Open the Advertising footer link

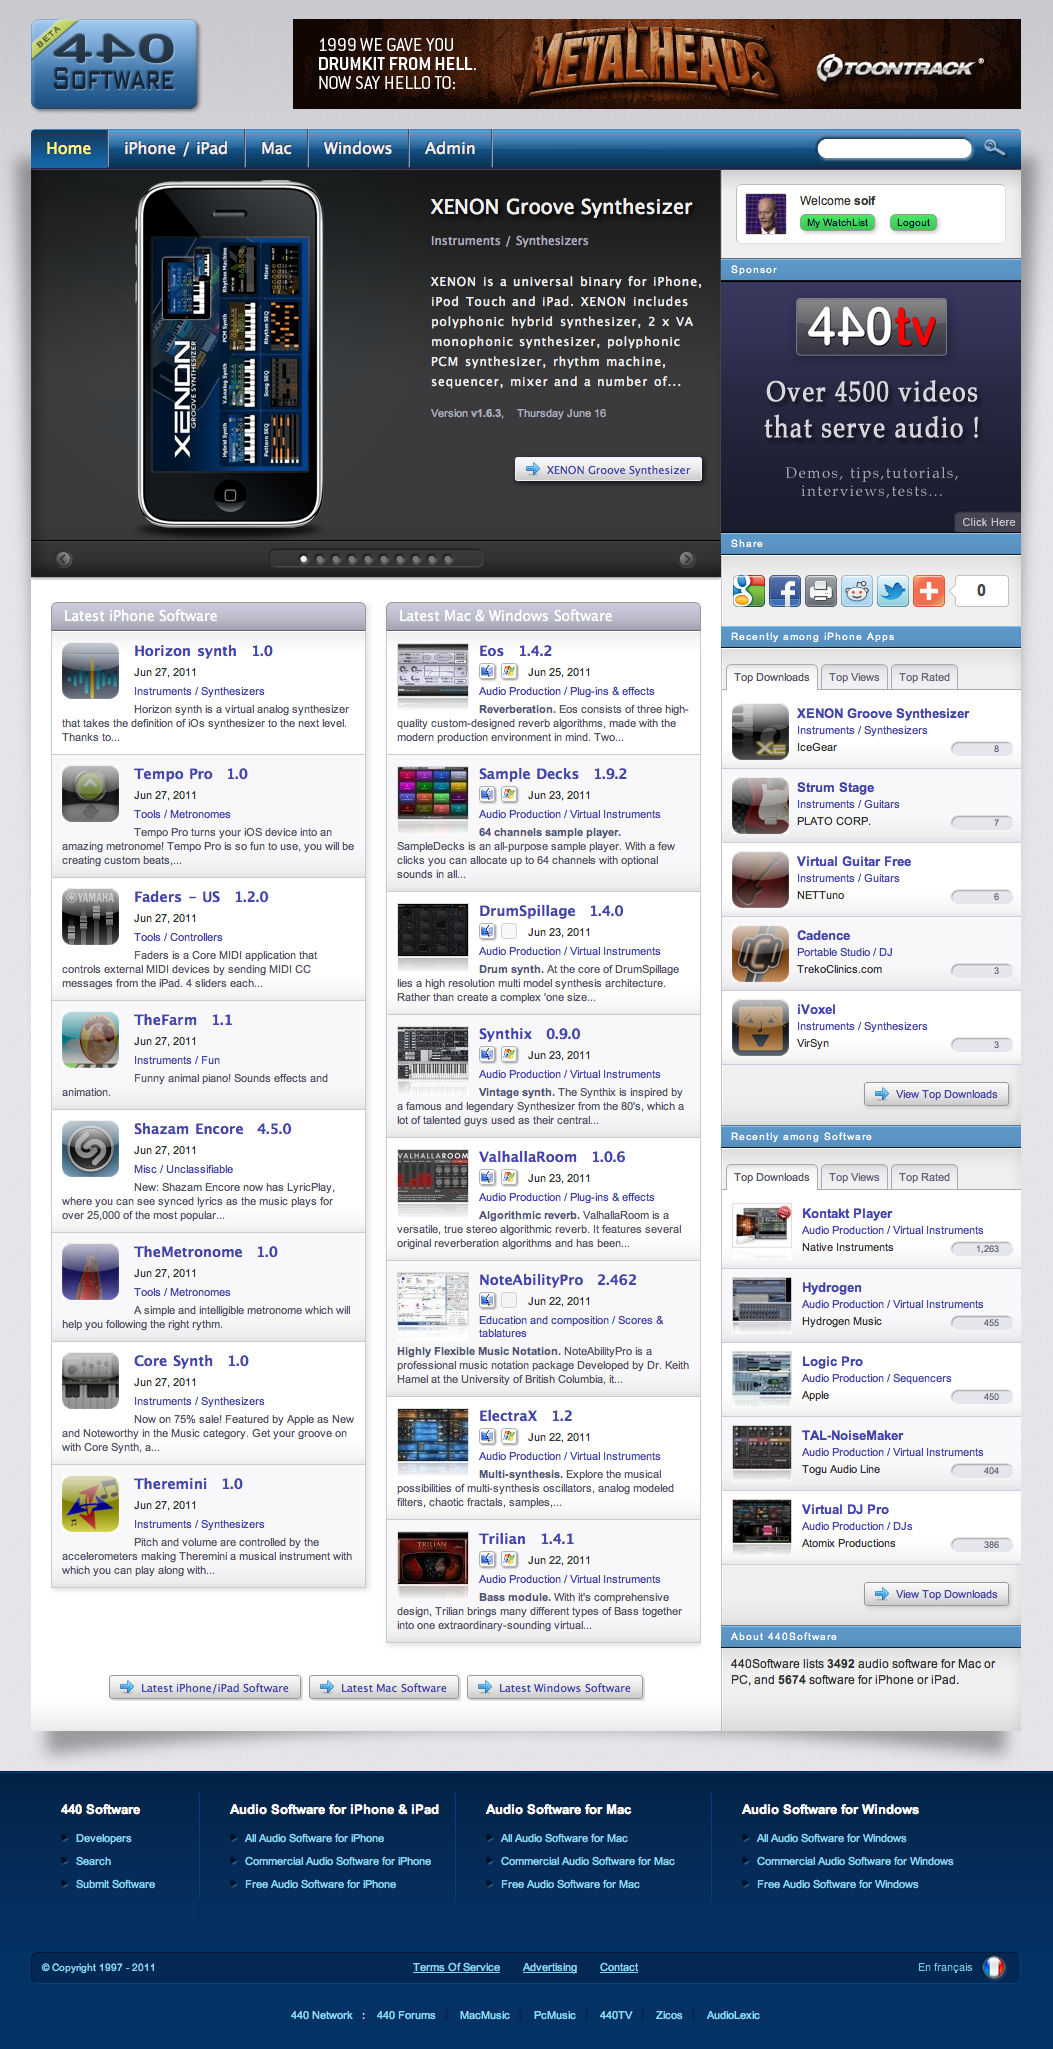pos(550,1967)
